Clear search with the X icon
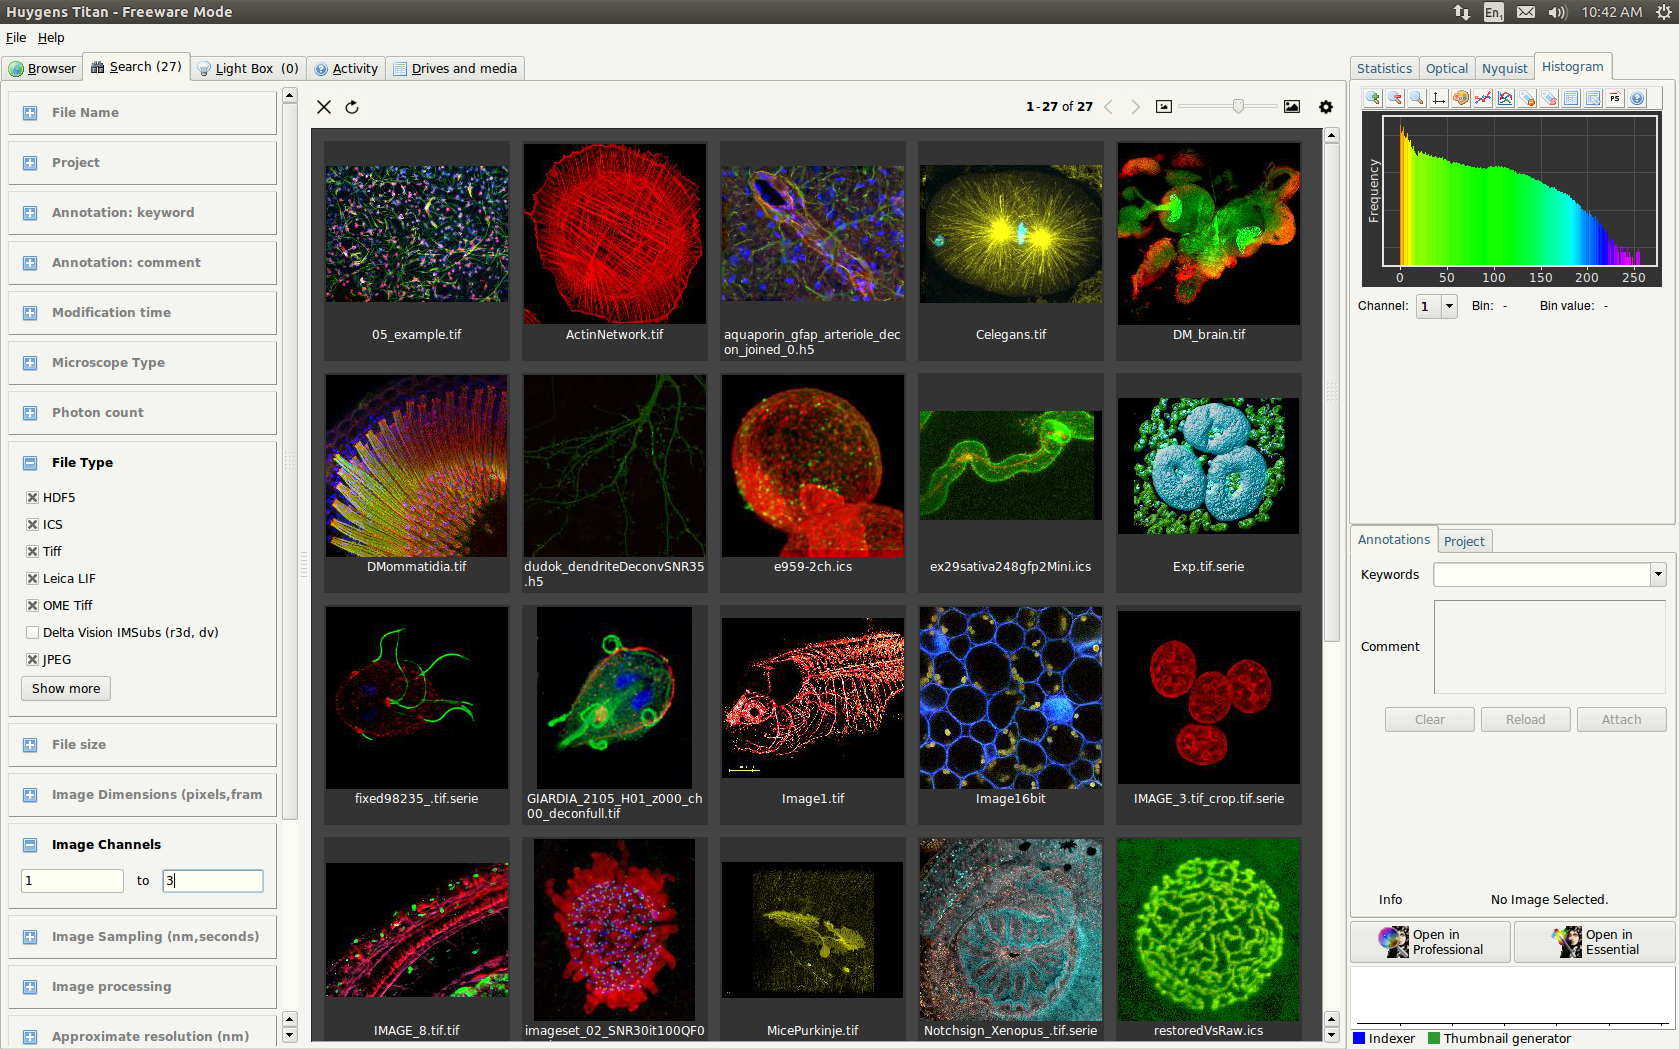Image resolution: width=1679 pixels, height=1049 pixels. [324, 107]
